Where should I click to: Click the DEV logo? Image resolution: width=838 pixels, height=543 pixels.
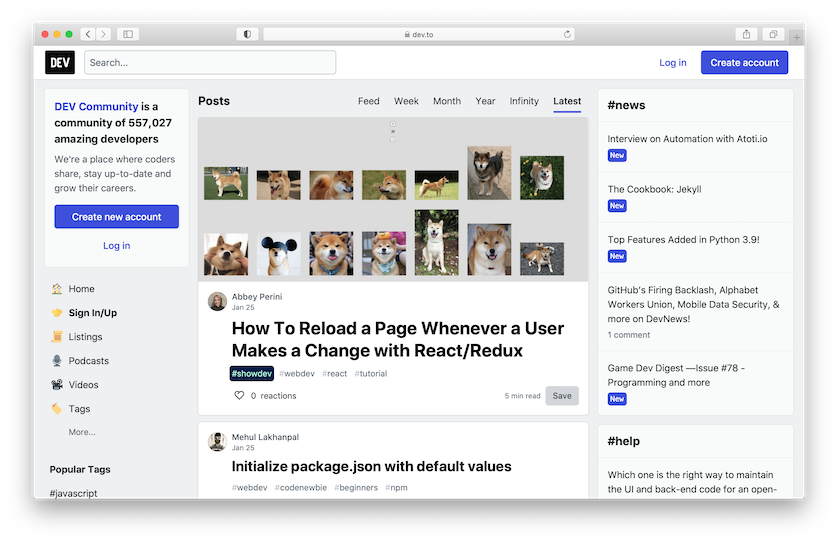click(60, 63)
